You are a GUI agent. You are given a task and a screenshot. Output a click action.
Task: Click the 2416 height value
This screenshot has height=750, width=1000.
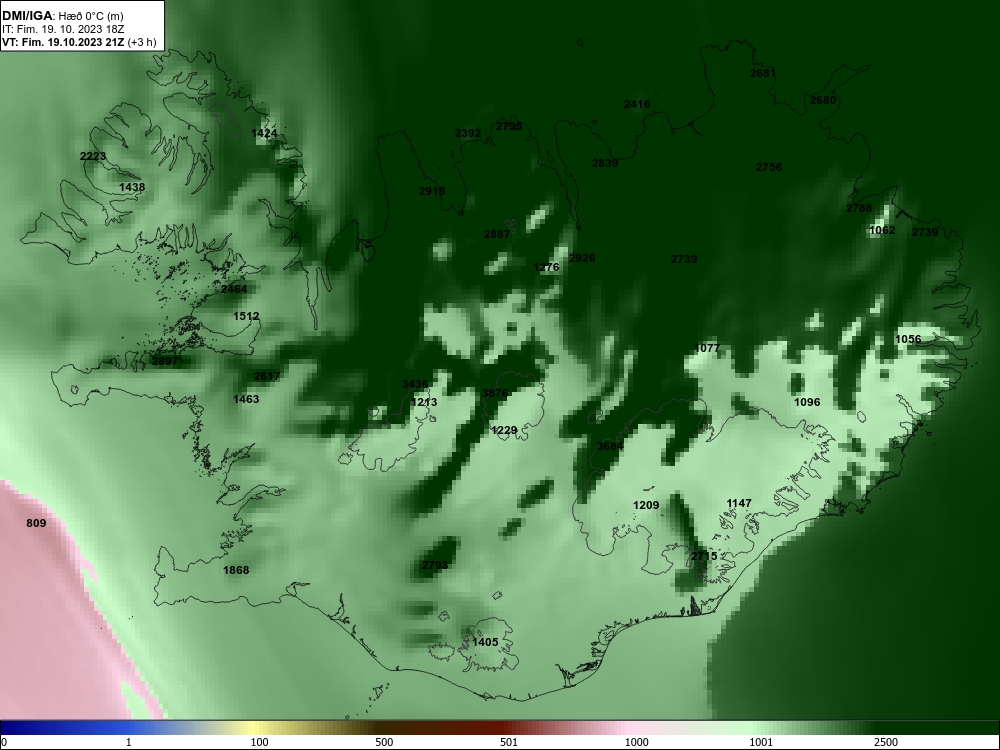(x=637, y=104)
